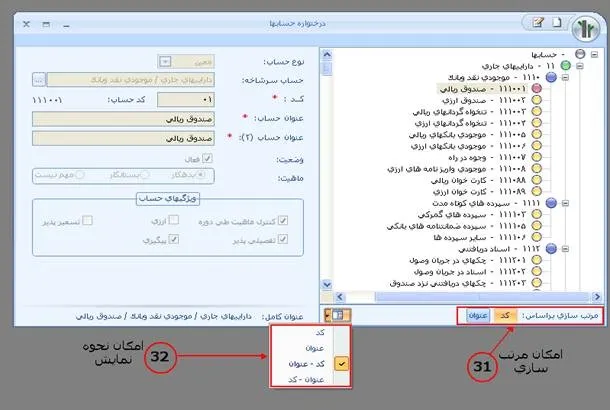This screenshot has width=610, height=410.
Task: Click yellow circle of ساير سپرده ها
Action: click(x=536, y=237)
